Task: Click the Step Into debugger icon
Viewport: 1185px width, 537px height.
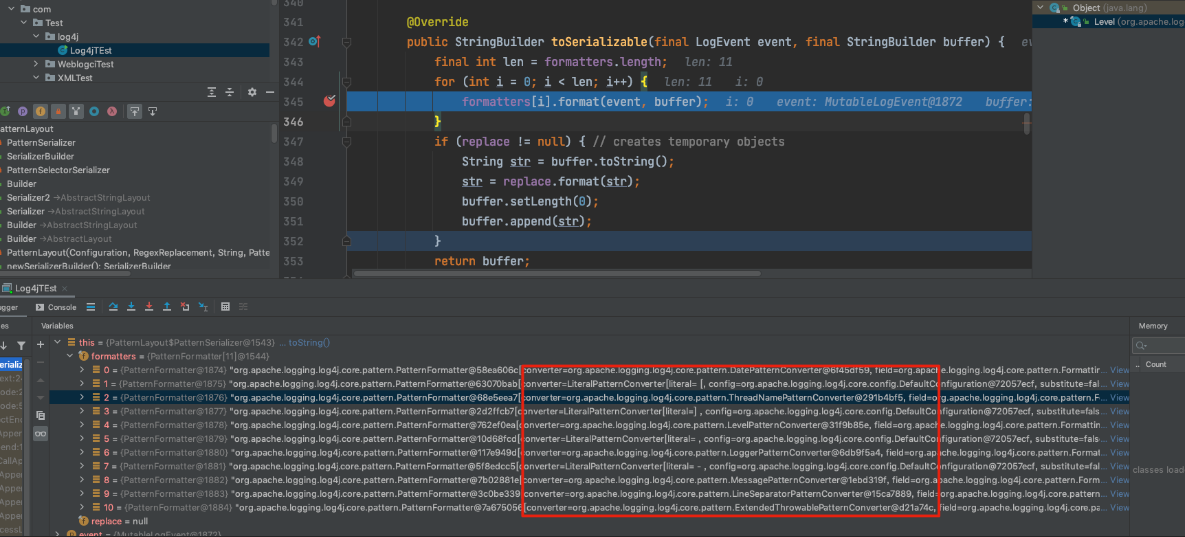Action: tap(131, 307)
